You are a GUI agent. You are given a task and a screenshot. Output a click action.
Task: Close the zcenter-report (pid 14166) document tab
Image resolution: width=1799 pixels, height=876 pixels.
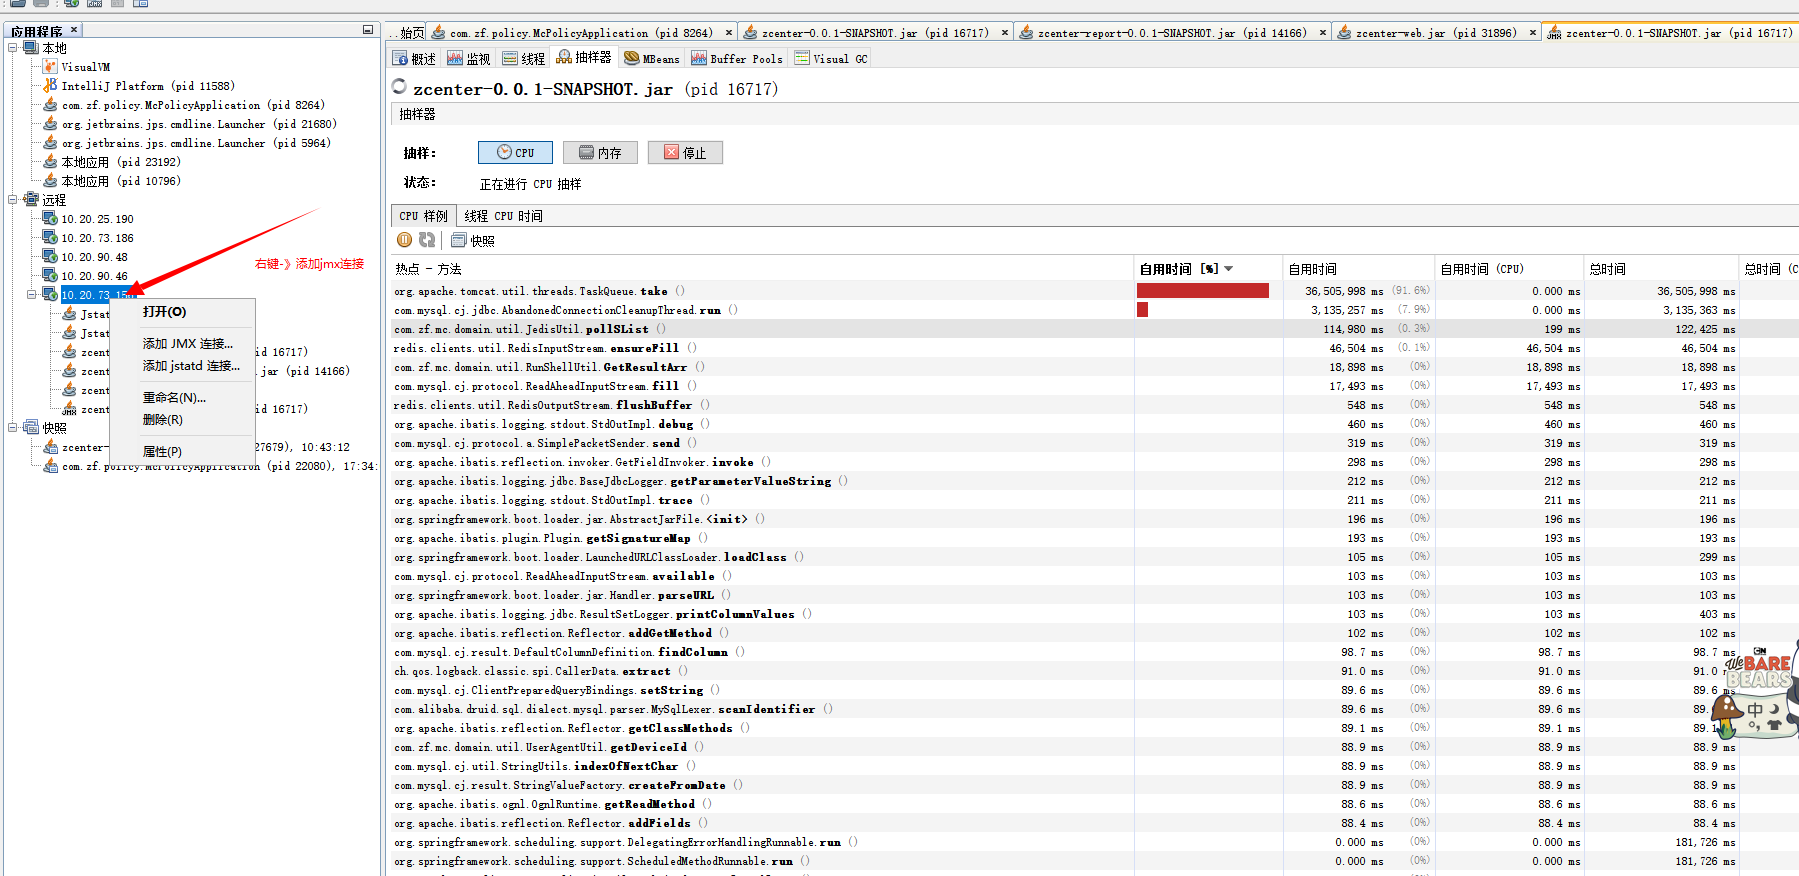[1323, 33]
